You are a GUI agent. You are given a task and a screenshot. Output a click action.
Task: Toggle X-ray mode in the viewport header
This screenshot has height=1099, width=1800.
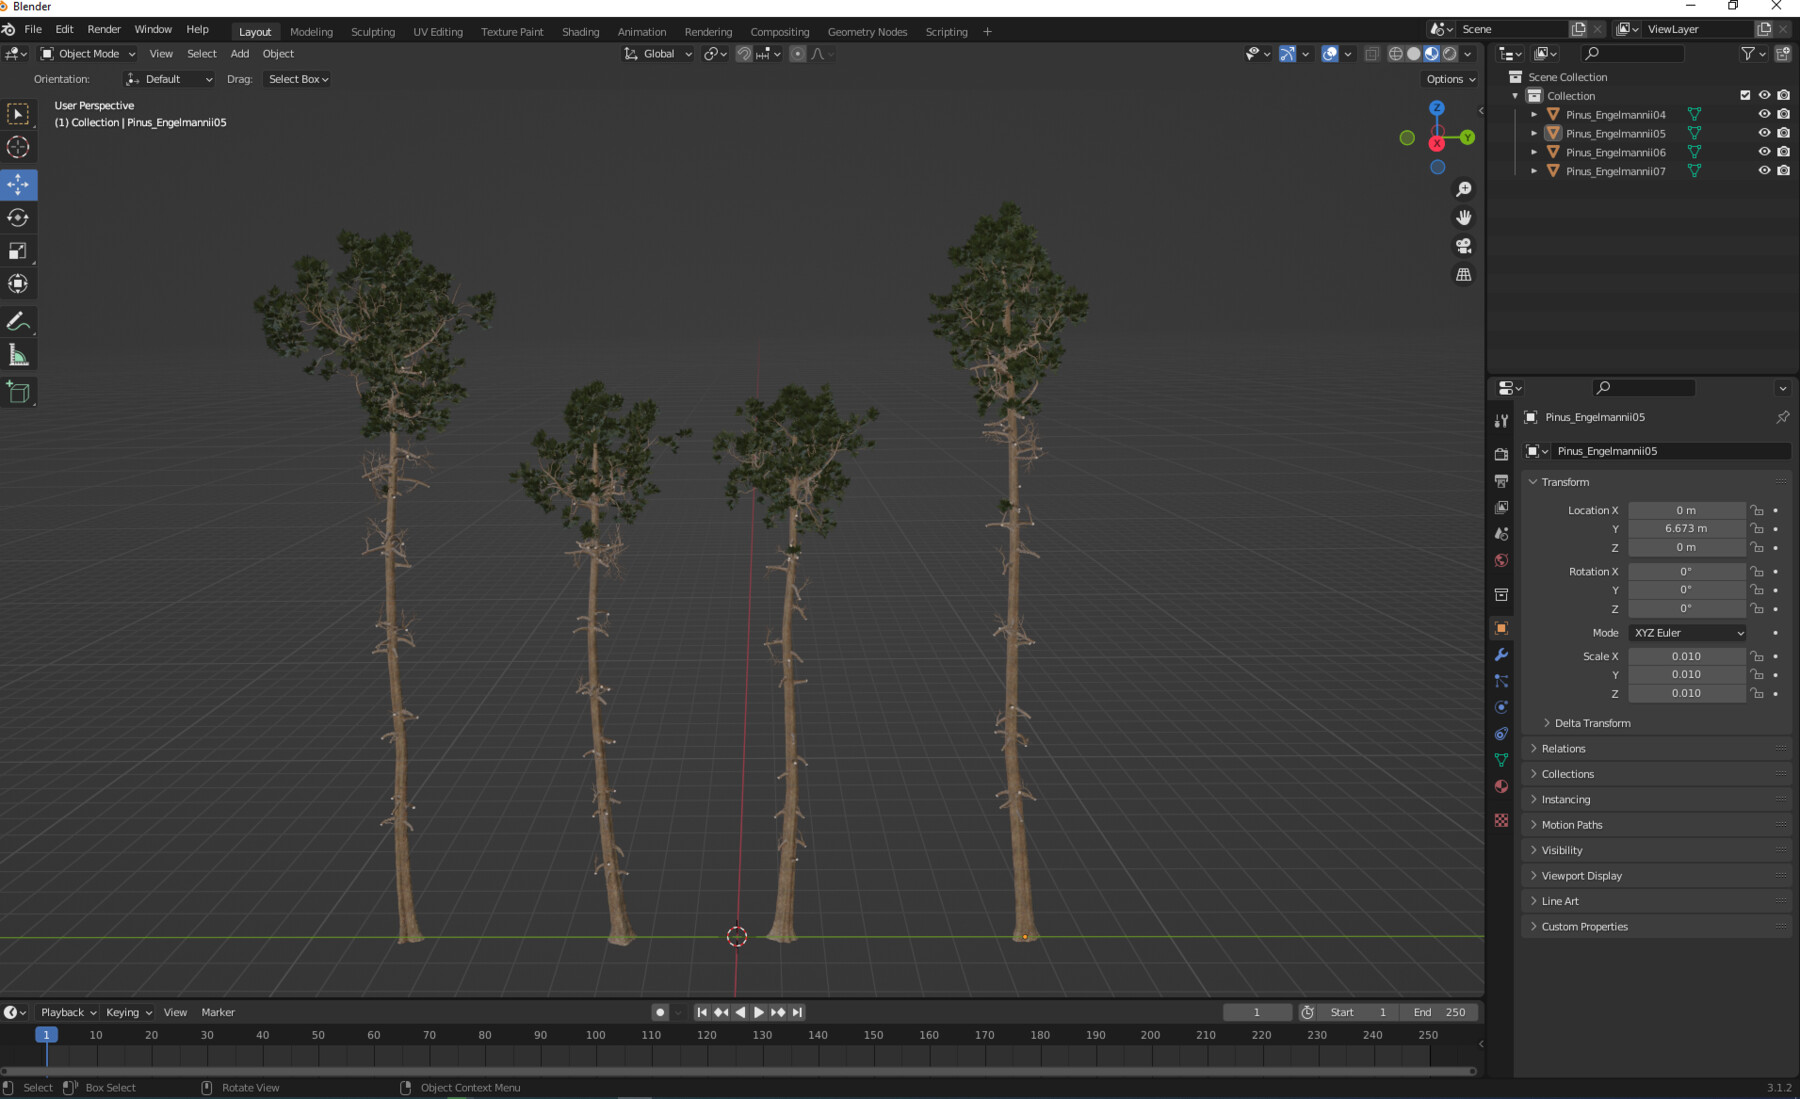(x=1372, y=54)
